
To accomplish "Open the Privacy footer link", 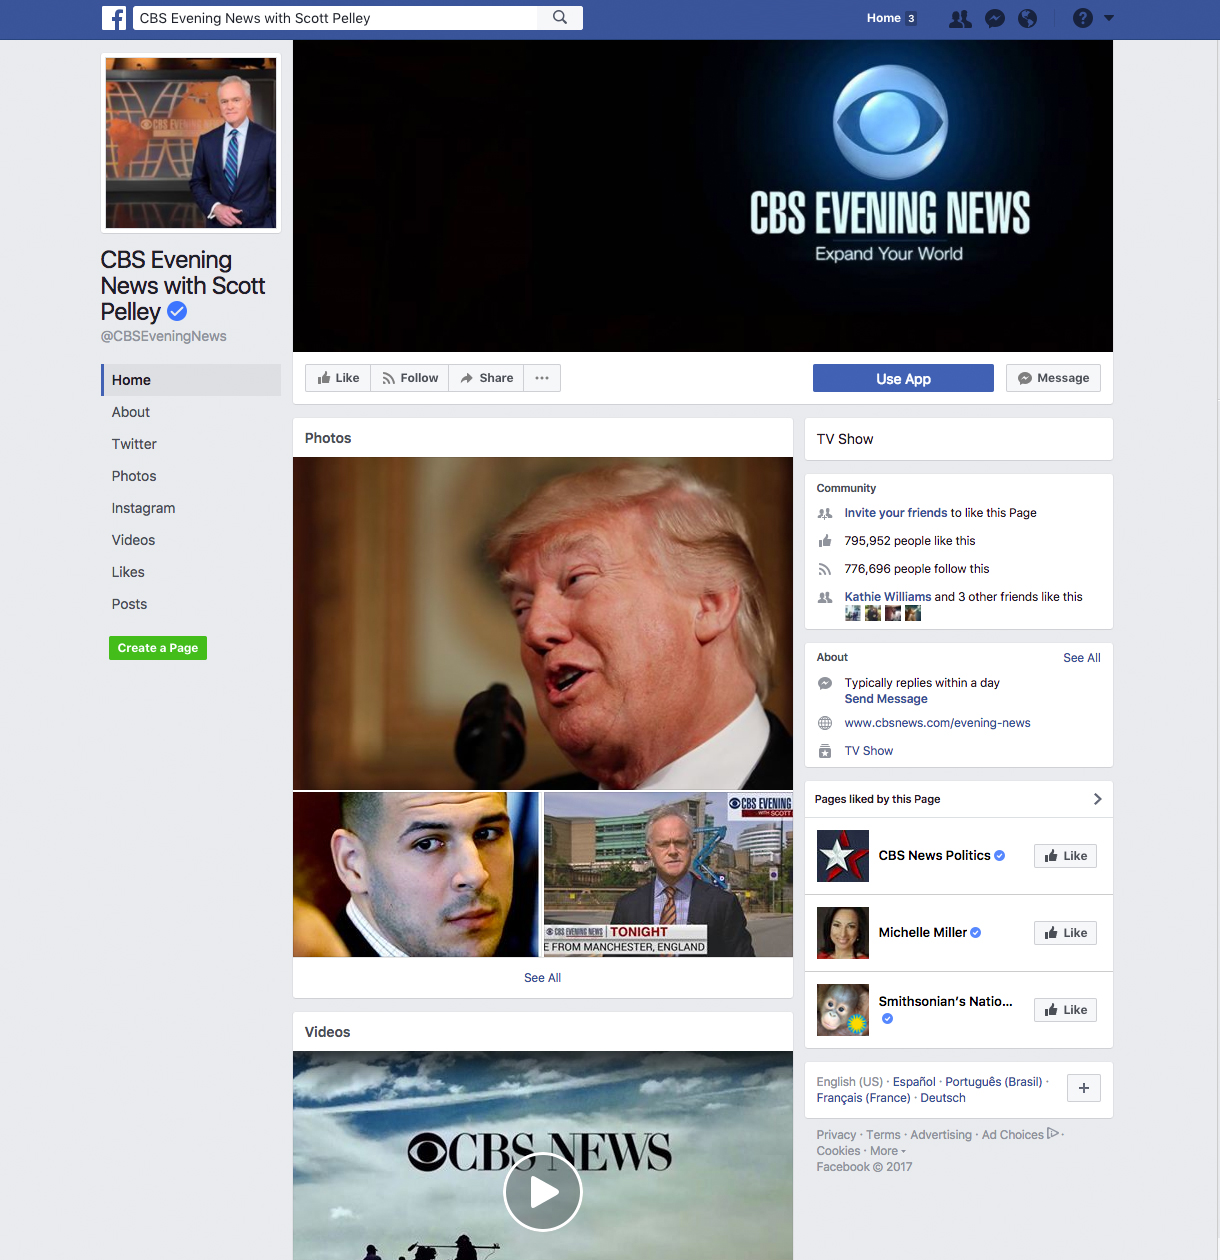I will point(836,1135).
